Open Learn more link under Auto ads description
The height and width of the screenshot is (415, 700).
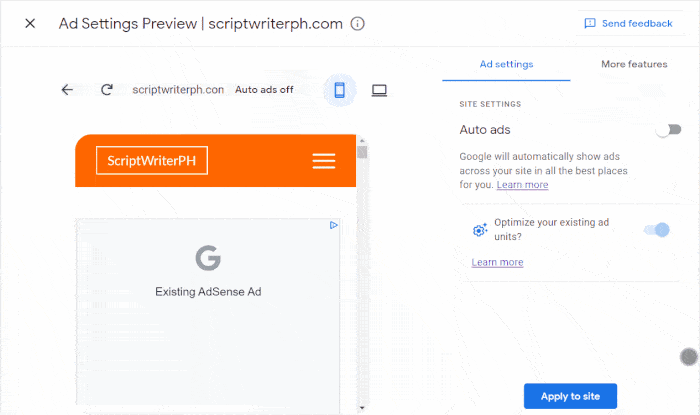522,185
